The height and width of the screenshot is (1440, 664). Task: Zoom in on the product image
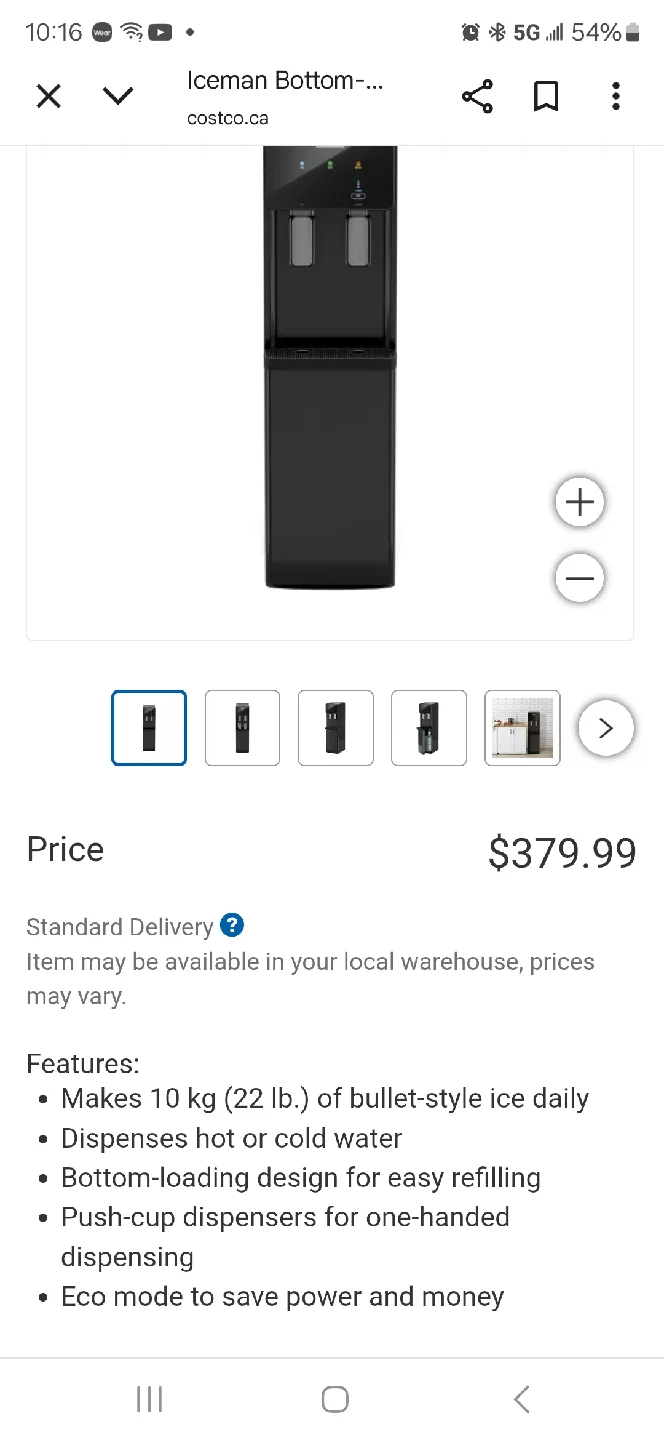click(580, 502)
